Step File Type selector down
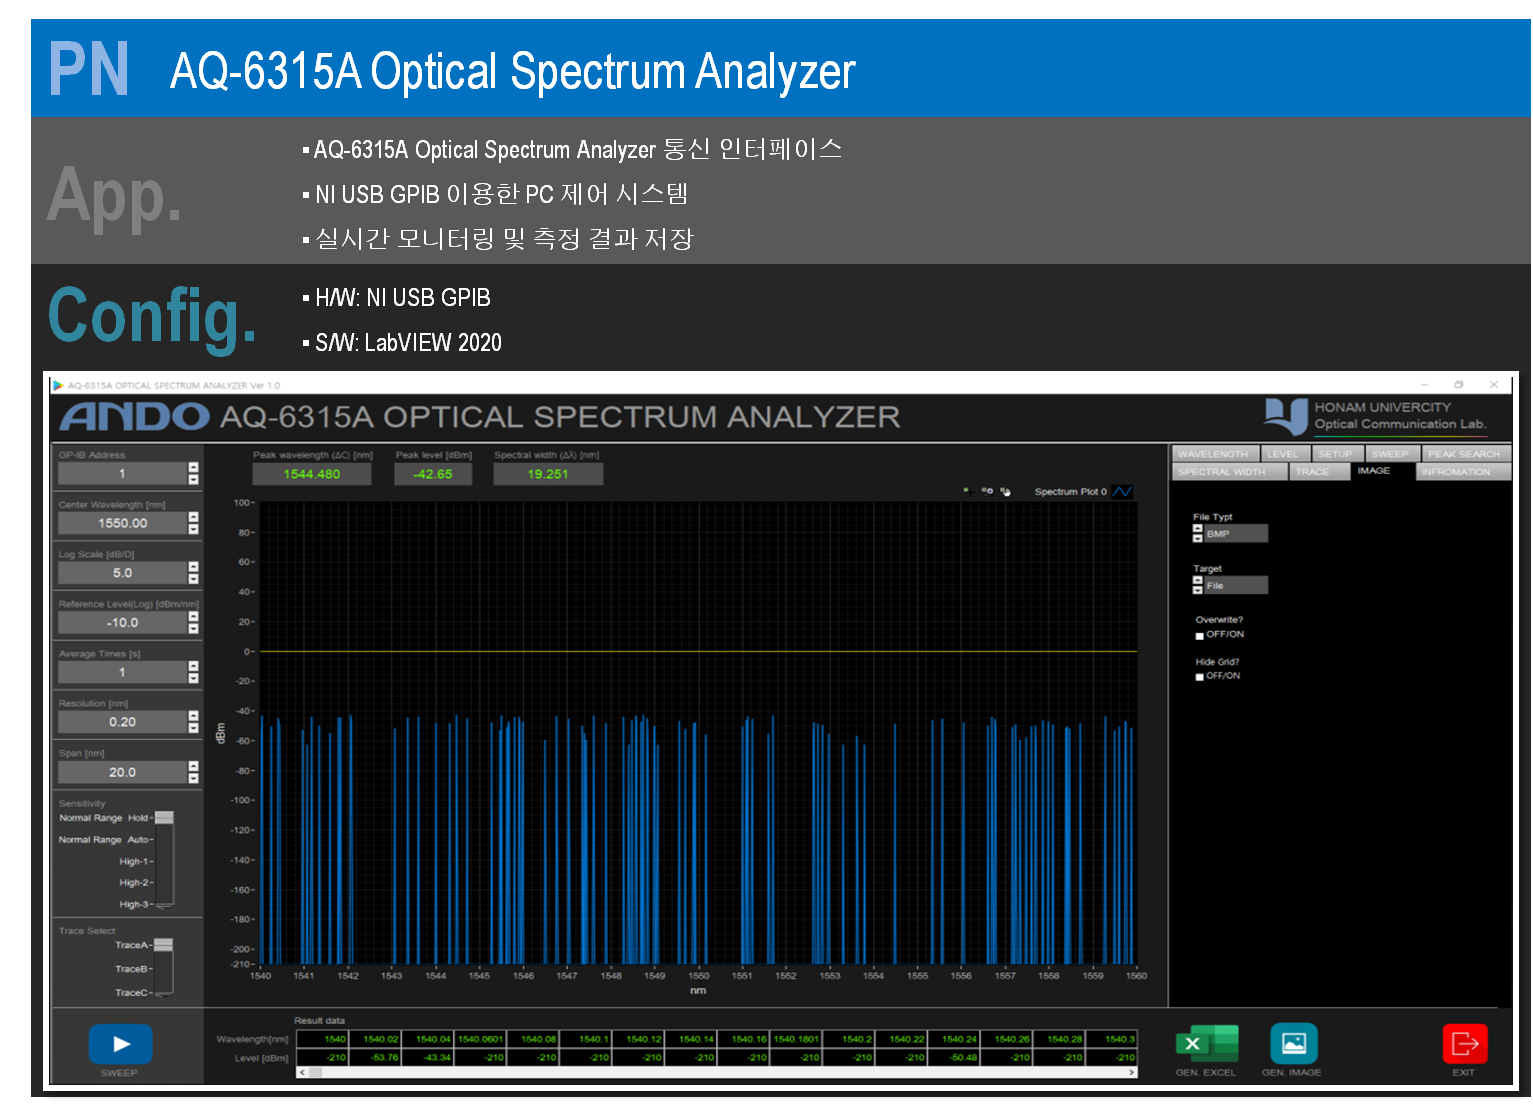This screenshot has width=1533, height=1105. pos(1198,538)
